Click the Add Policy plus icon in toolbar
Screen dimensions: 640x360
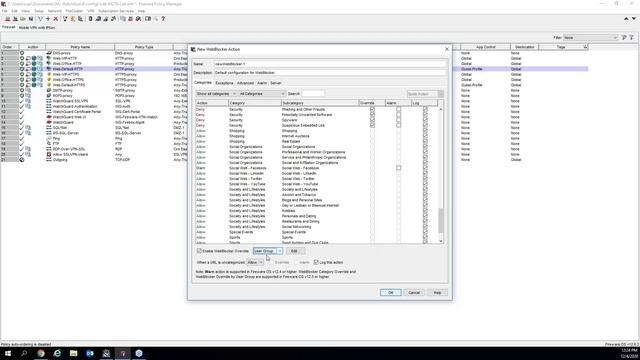[x=48, y=19]
